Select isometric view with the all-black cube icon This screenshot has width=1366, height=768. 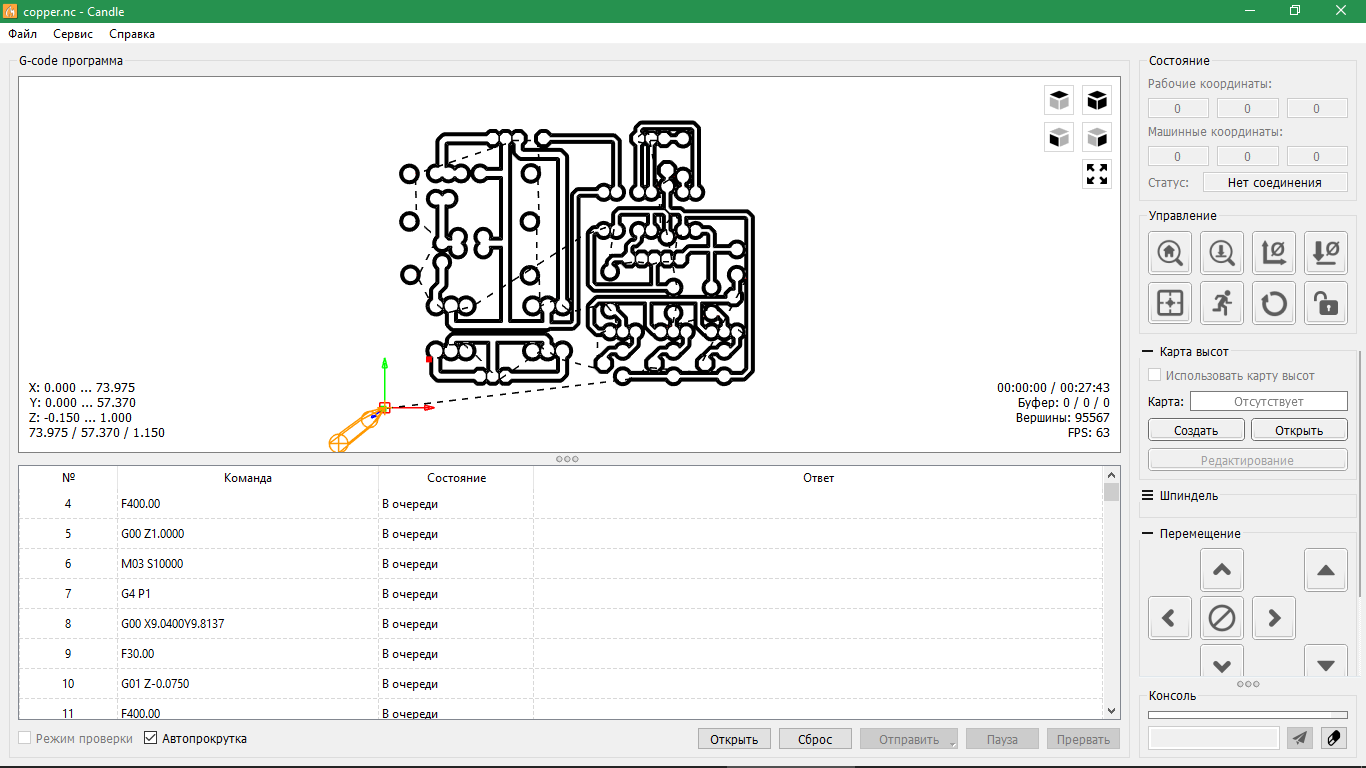(1097, 100)
